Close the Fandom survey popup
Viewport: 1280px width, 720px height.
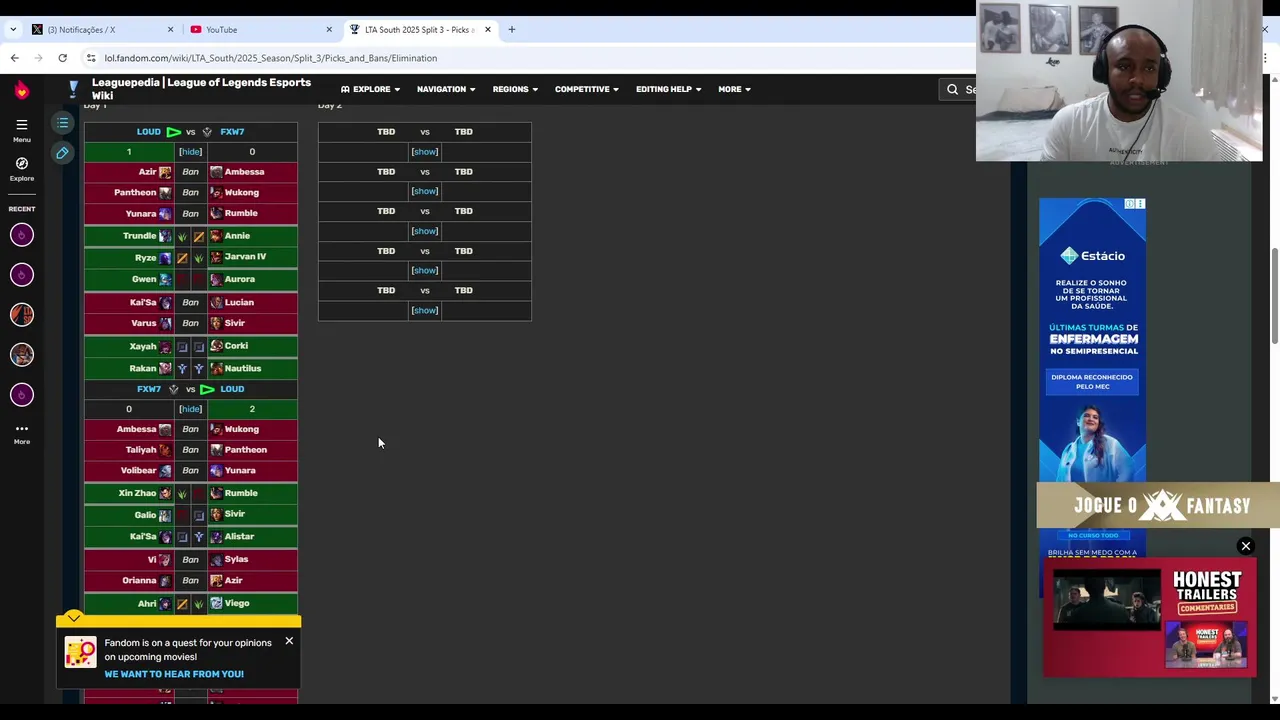tap(289, 640)
